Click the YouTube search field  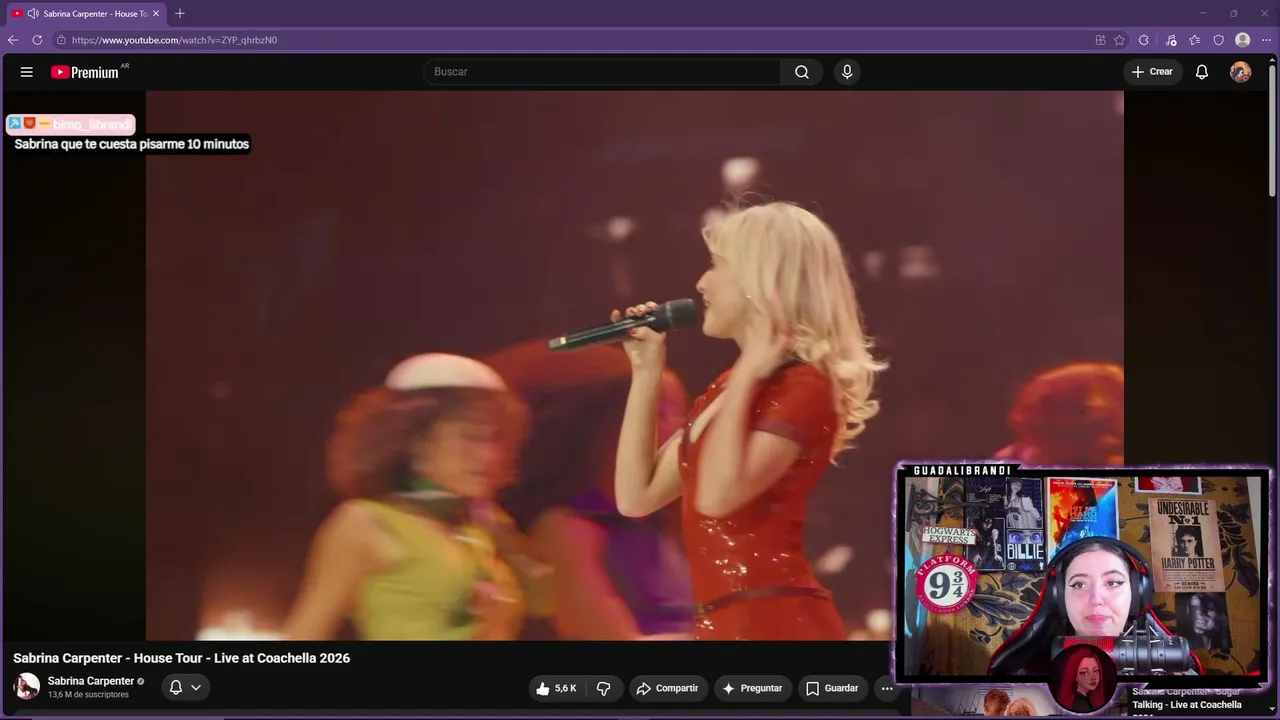[602, 72]
